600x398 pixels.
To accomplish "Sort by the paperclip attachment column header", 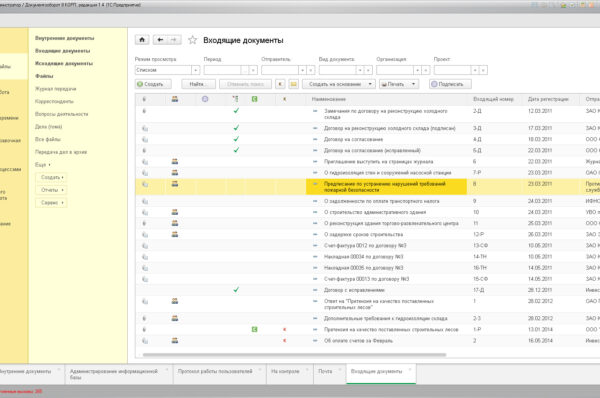I will pyautogui.click(x=144, y=99).
